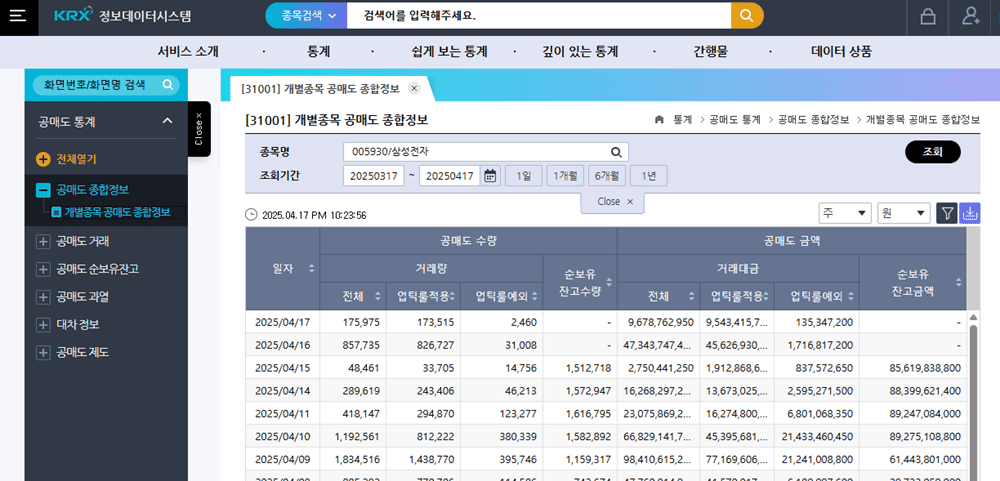Collapse 공매도 종합정보 tree node

(43, 190)
